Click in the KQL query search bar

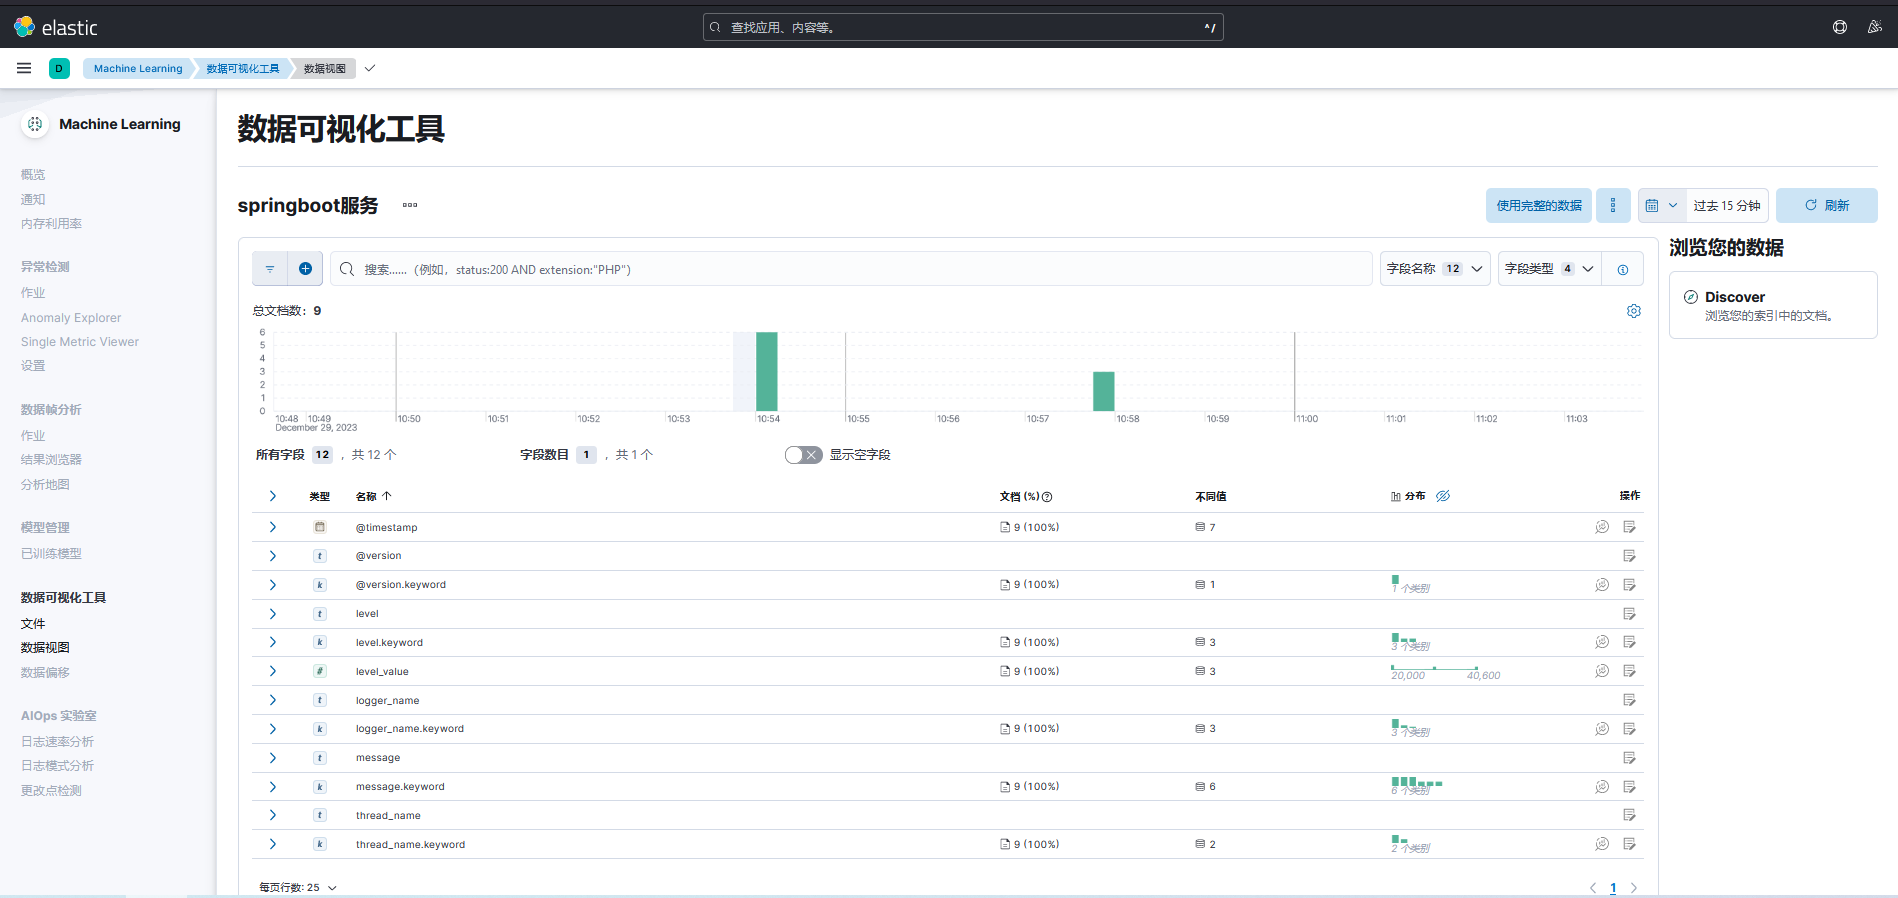(851, 269)
